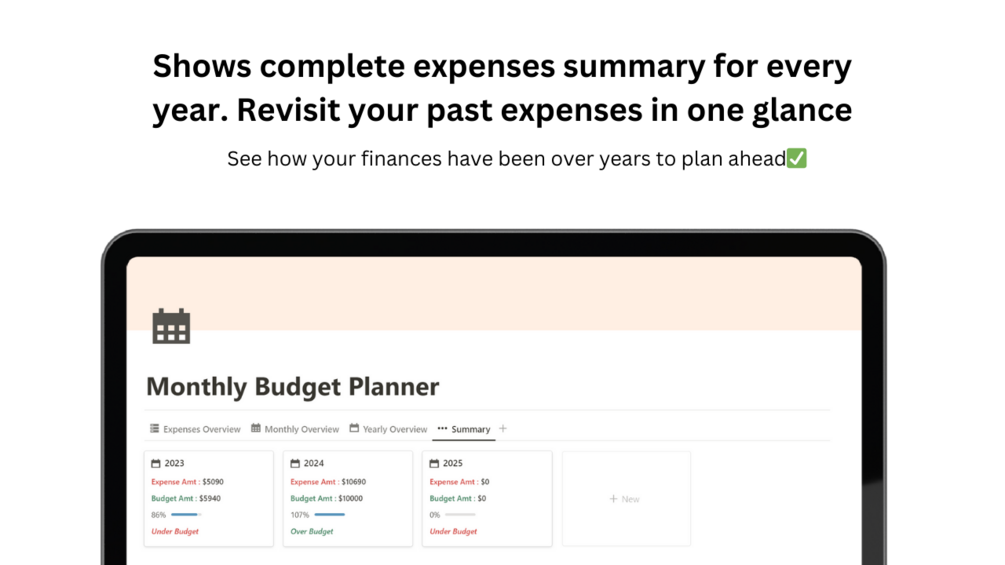The width and height of the screenshot is (1005, 565).
Task: Click the calendar grid icon beside Monthly Overview
Action: (x=256, y=429)
